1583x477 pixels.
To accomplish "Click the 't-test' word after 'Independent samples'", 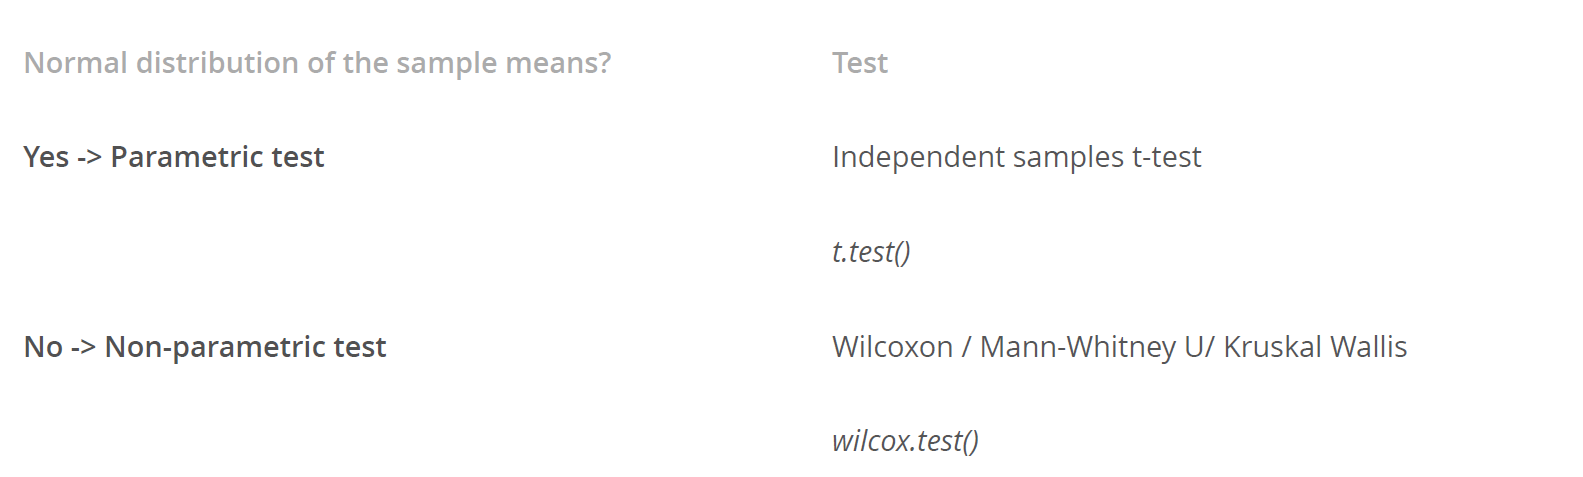I will [x=1166, y=157].
